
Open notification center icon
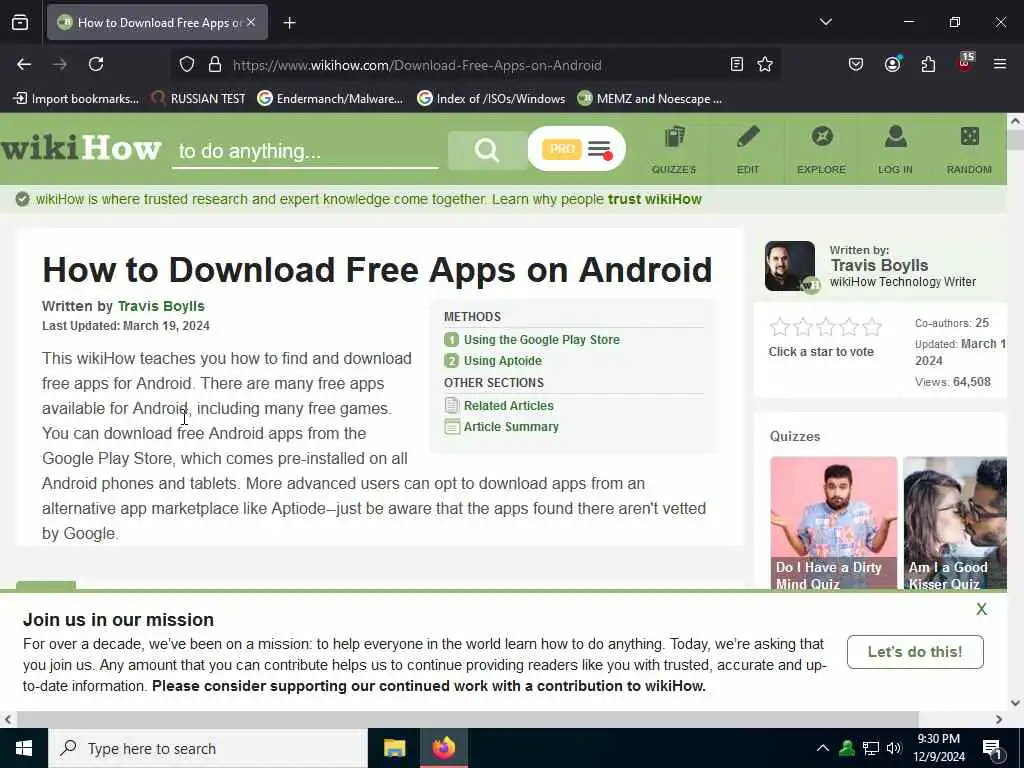[x=992, y=749]
